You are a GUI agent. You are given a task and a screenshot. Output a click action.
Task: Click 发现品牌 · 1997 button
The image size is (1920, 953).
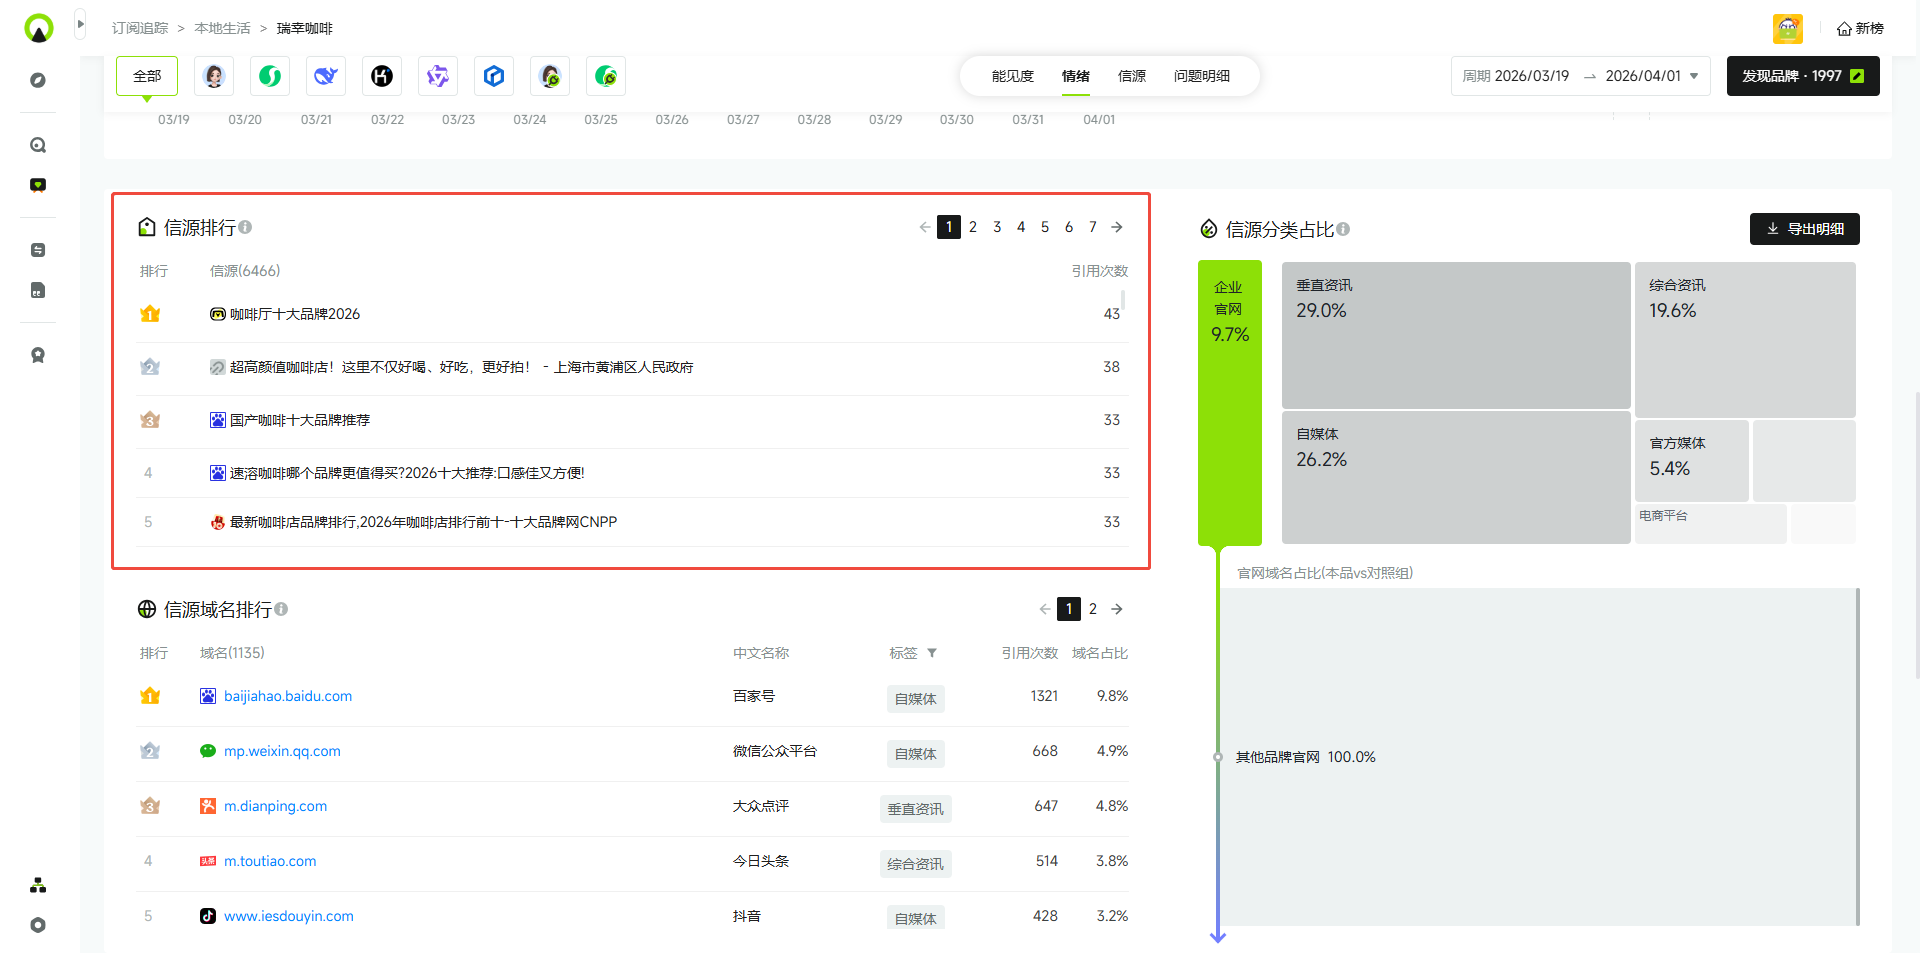pos(1802,76)
